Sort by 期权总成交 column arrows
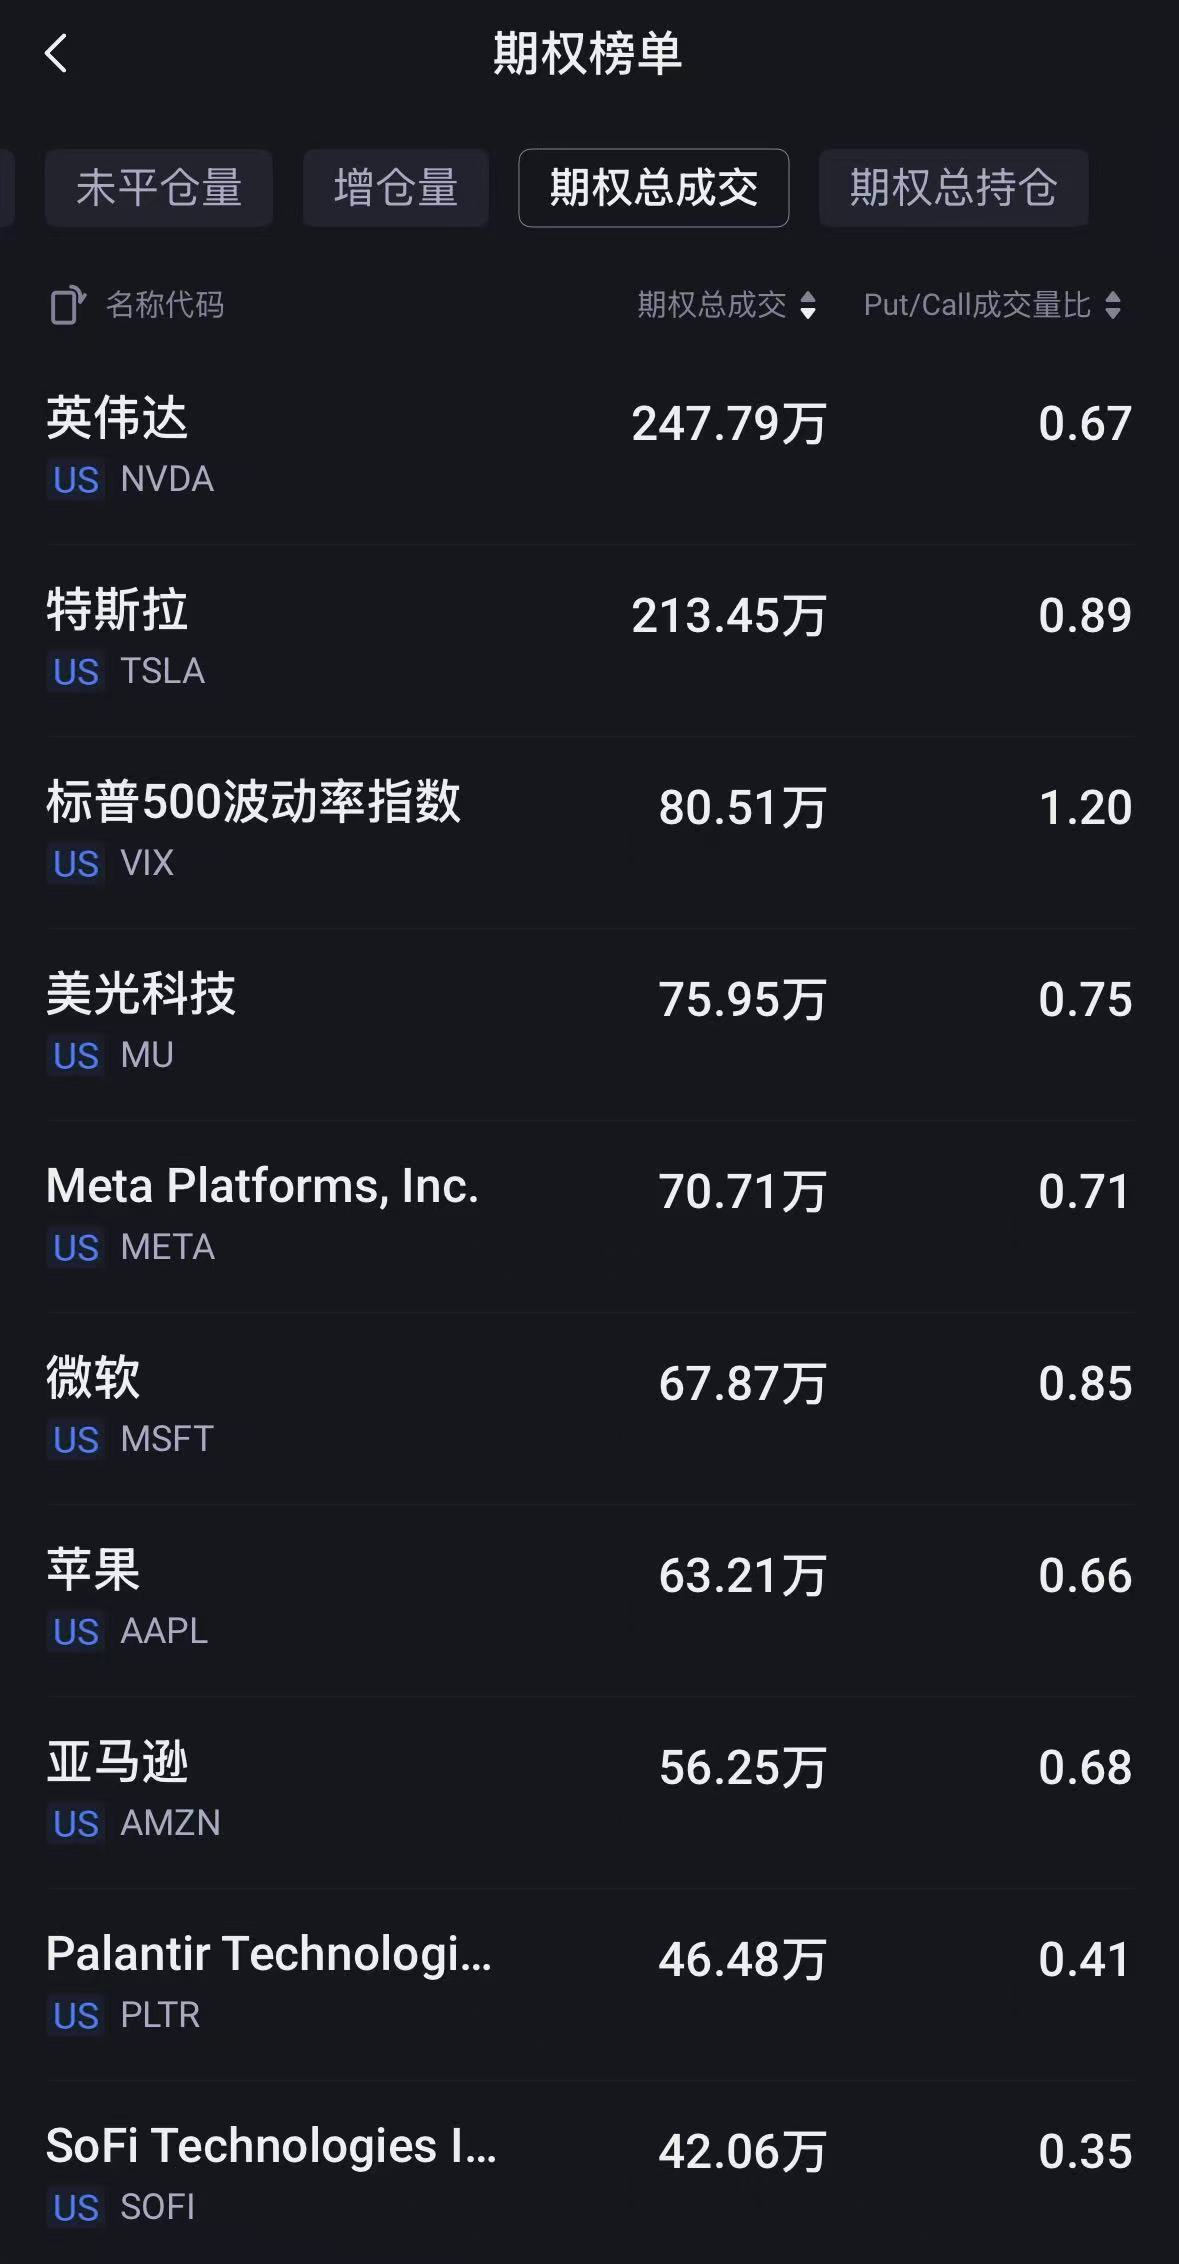The image size is (1179, 2264). tap(808, 305)
